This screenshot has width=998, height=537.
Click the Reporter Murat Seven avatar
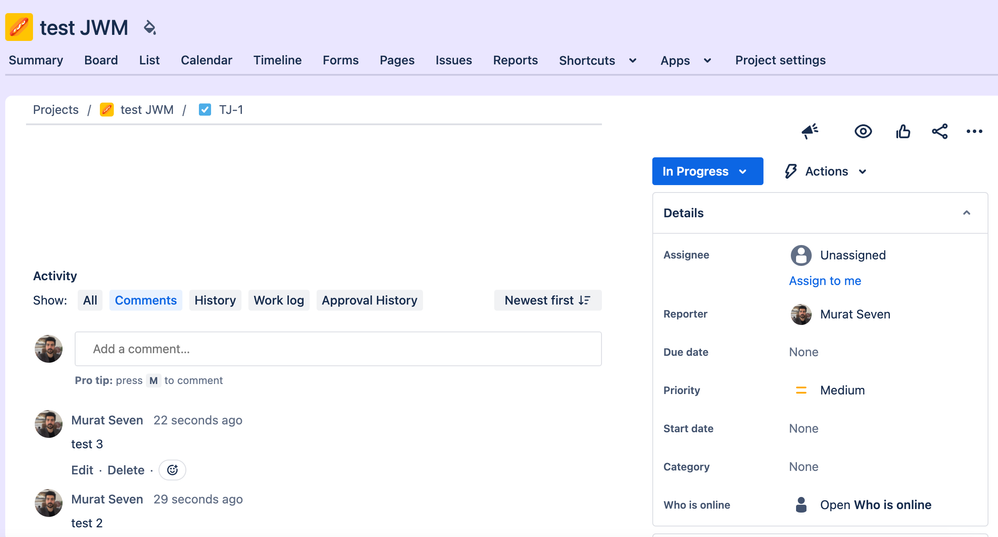[x=801, y=314]
